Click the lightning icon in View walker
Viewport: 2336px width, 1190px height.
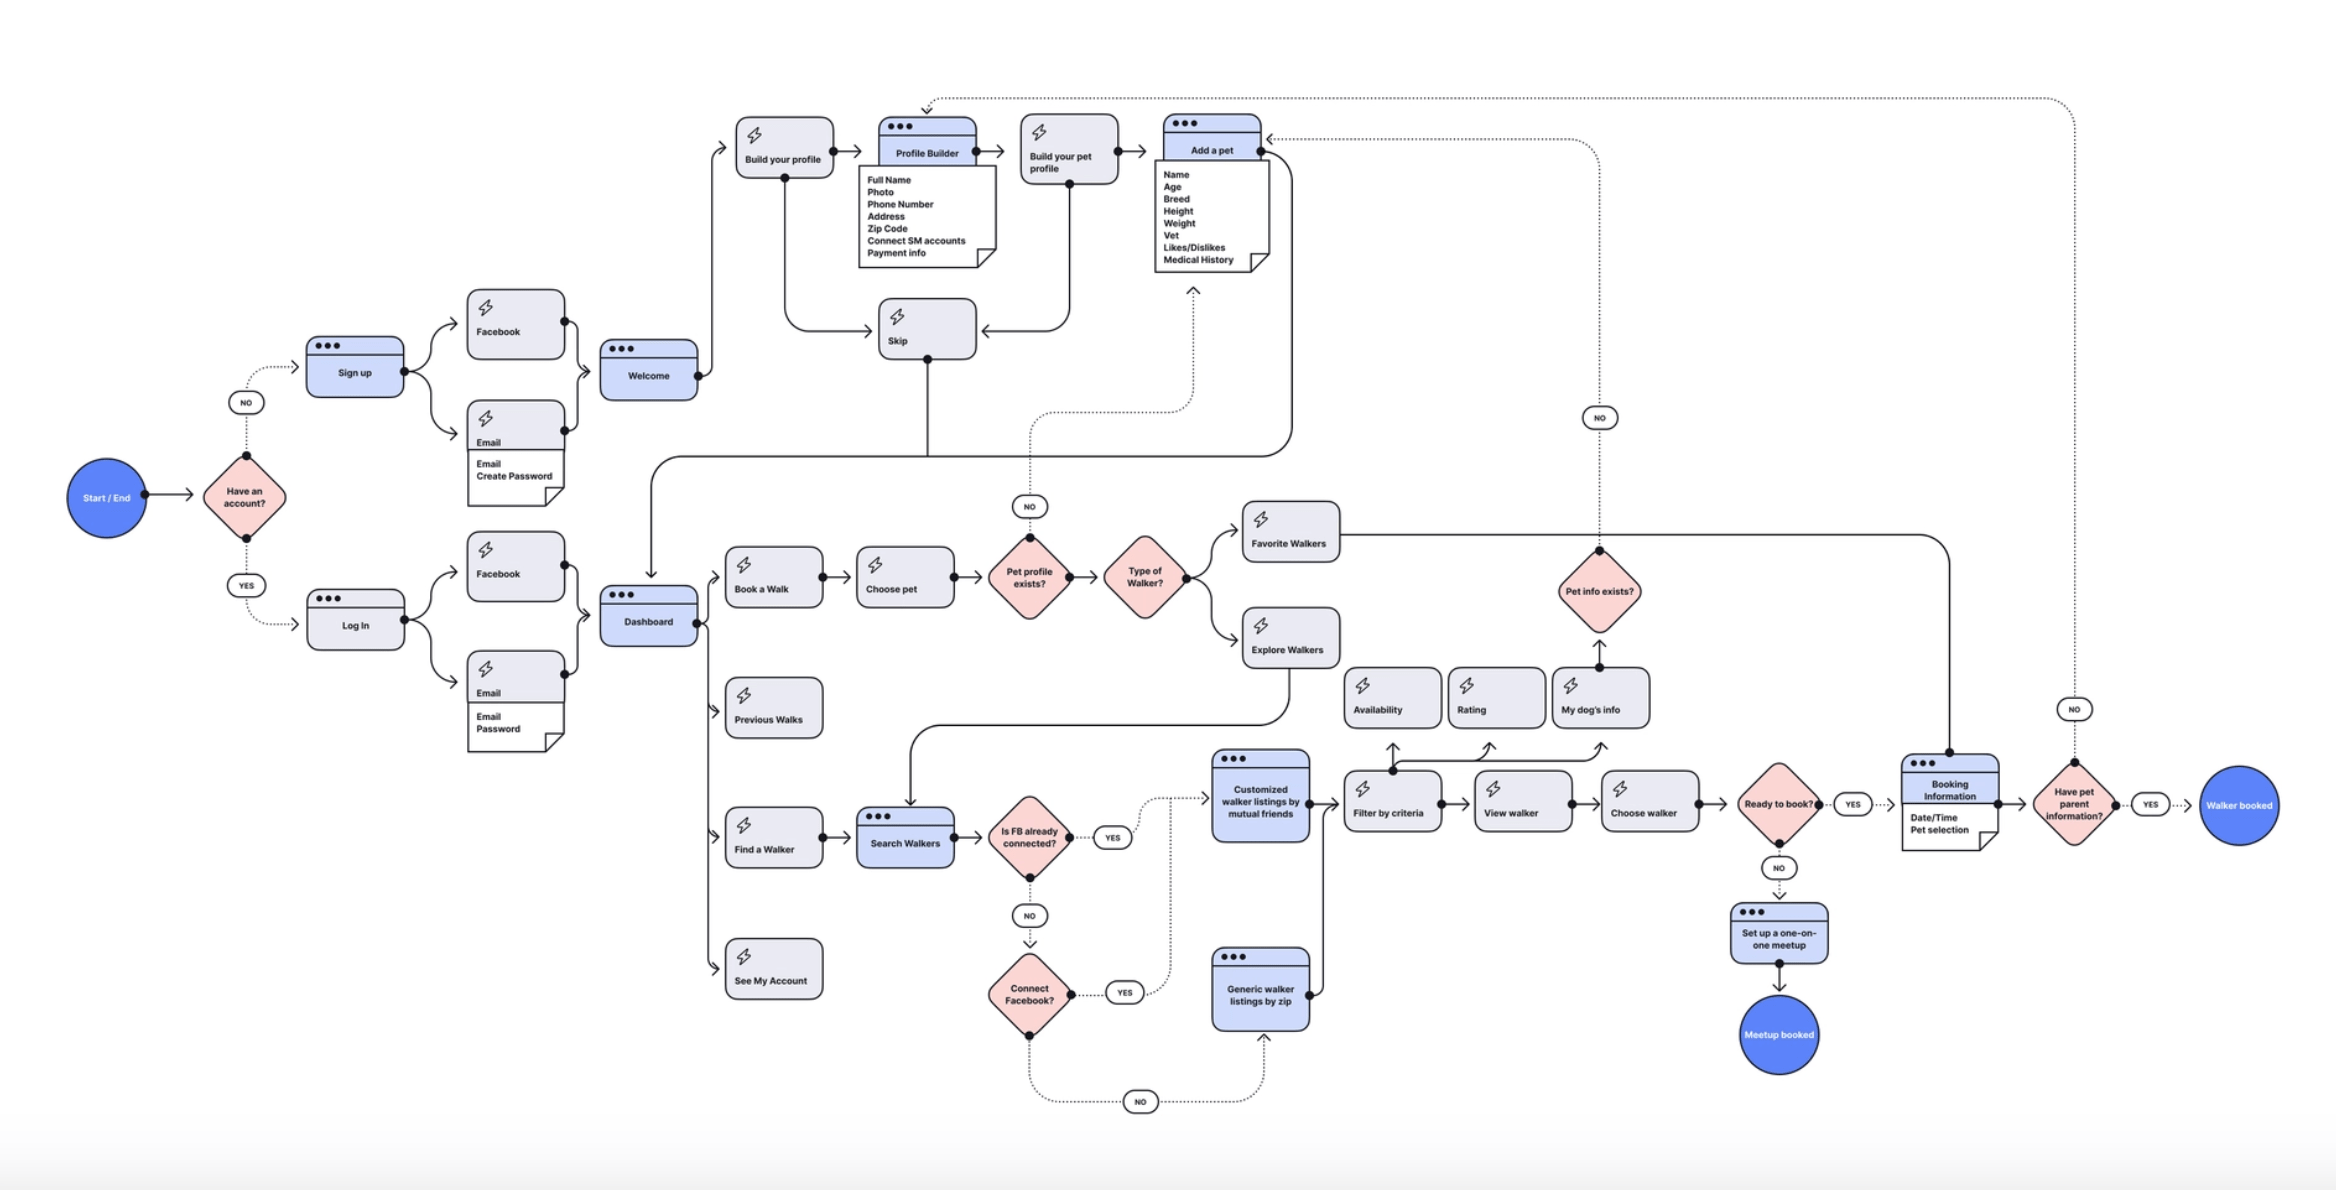tap(1493, 789)
